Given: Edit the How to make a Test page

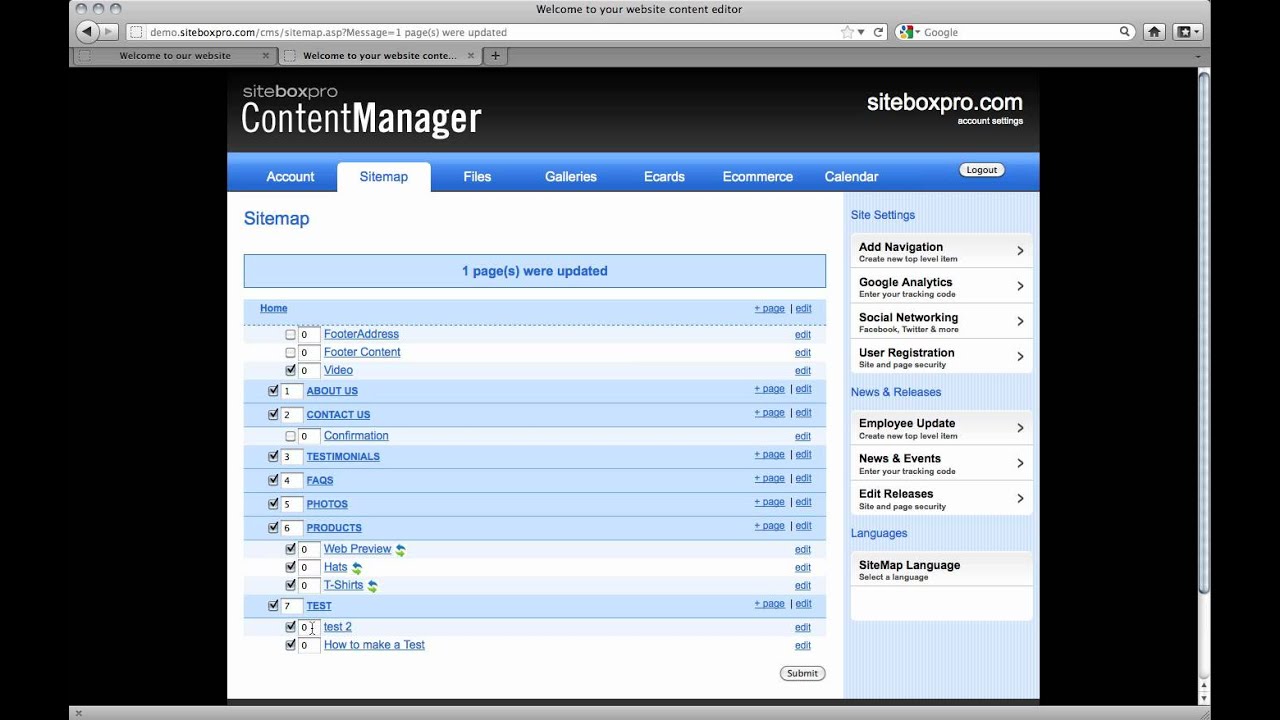Looking at the screenshot, I should point(803,646).
